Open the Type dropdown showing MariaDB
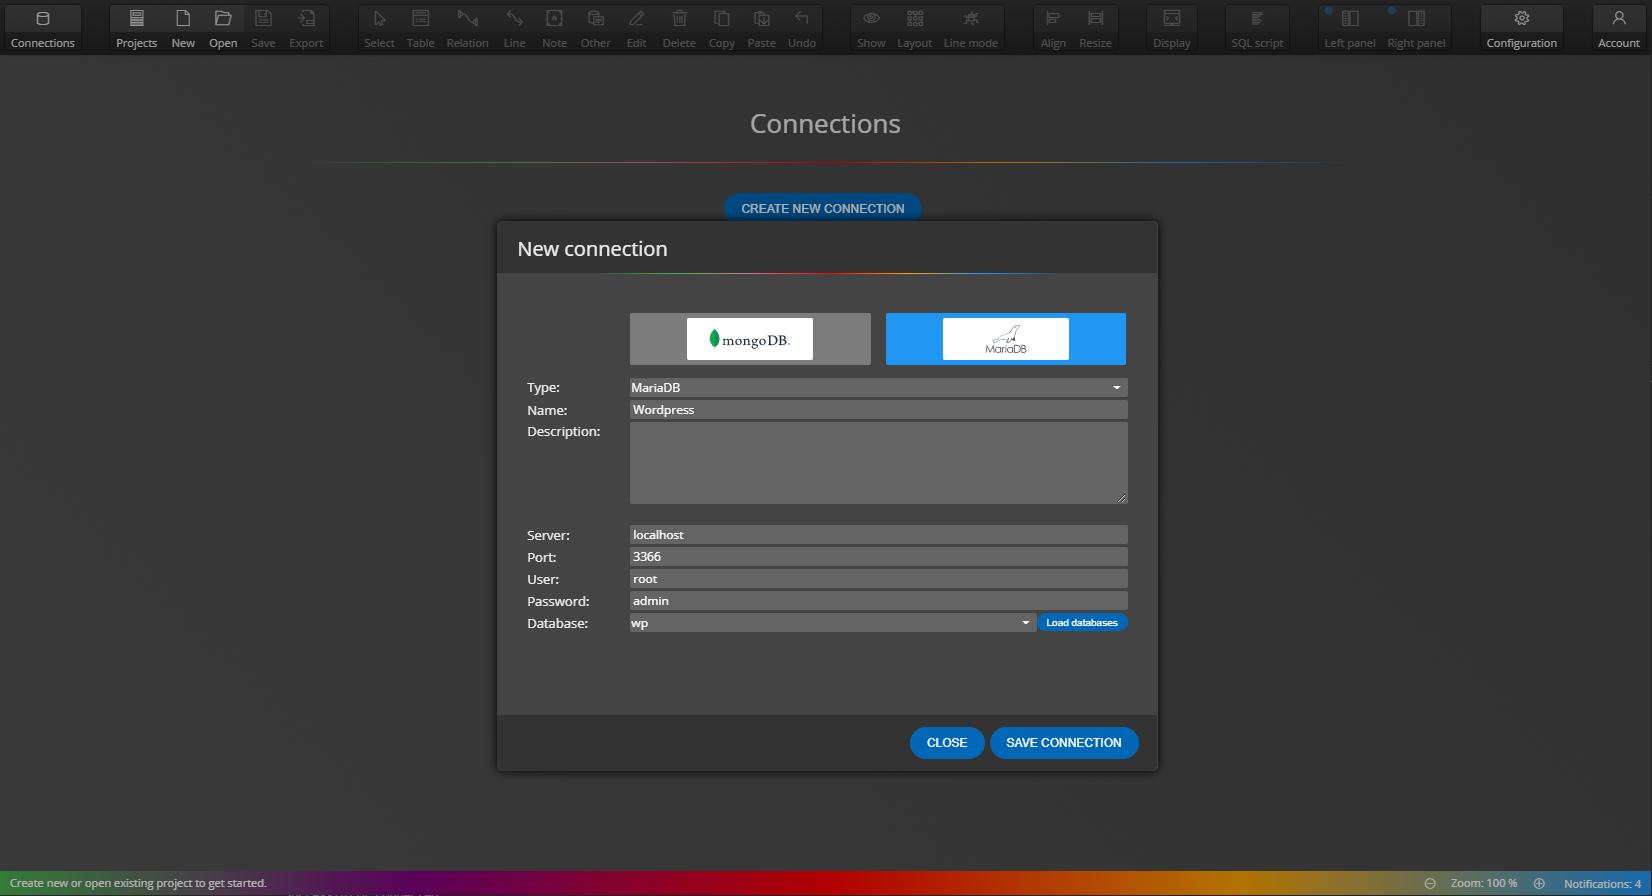 [878, 387]
